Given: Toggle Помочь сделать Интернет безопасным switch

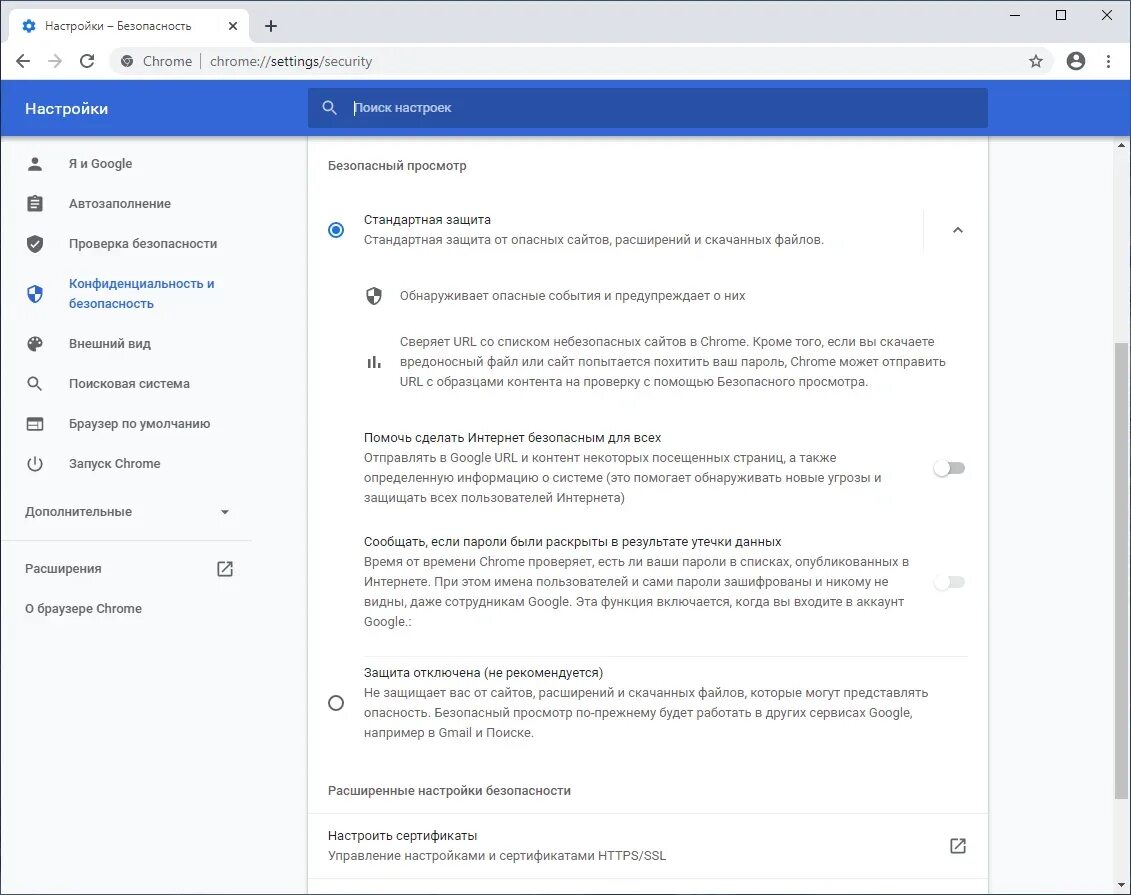Looking at the screenshot, I should pos(949,468).
